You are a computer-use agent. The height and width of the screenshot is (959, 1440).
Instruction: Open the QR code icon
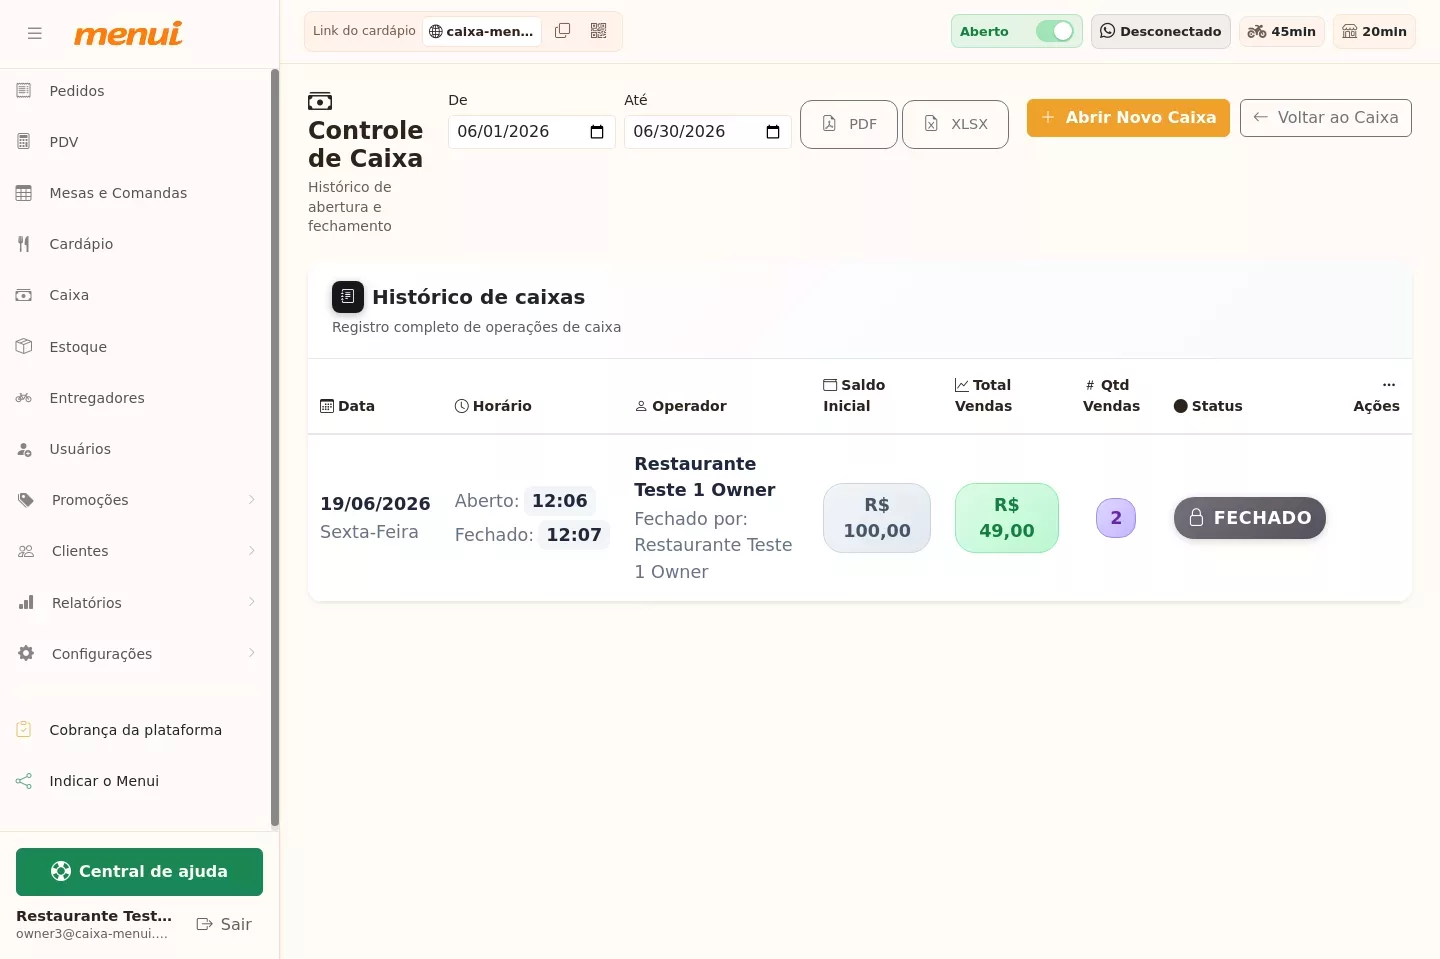pyautogui.click(x=599, y=31)
